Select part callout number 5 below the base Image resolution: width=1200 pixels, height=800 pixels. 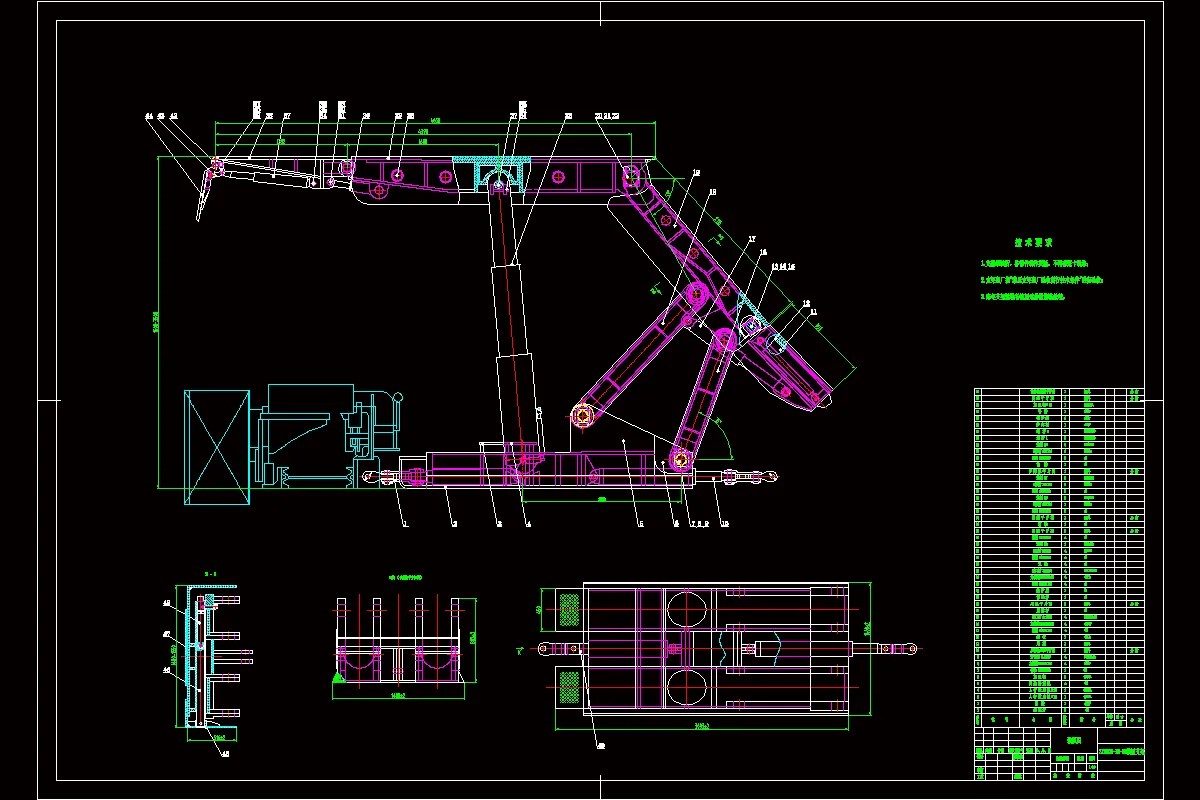(x=640, y=523)
